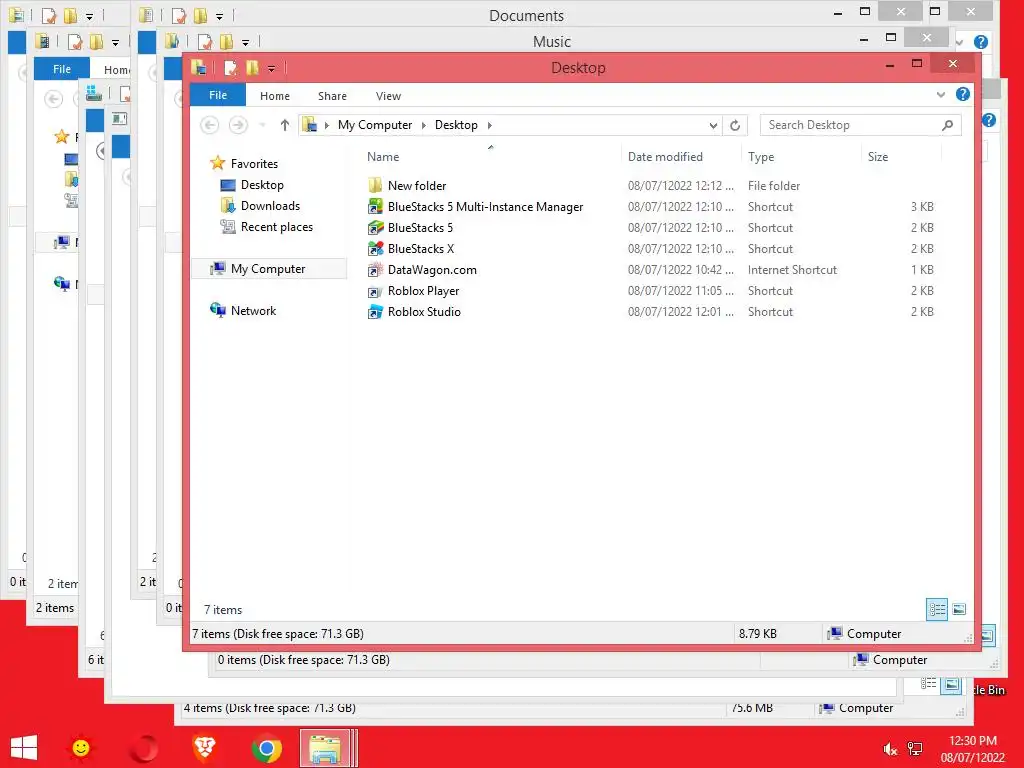
Task: Switch to the Home ribbon tab in Desktop window
Action: pos(275,96)
